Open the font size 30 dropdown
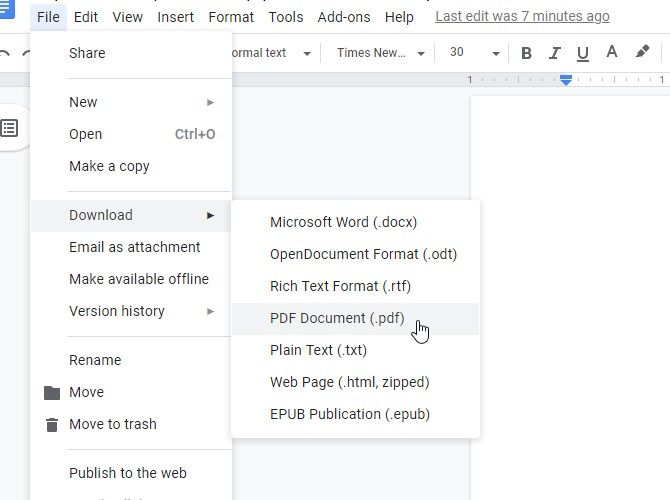The image size is (670, 500). [x=474, y=53]
